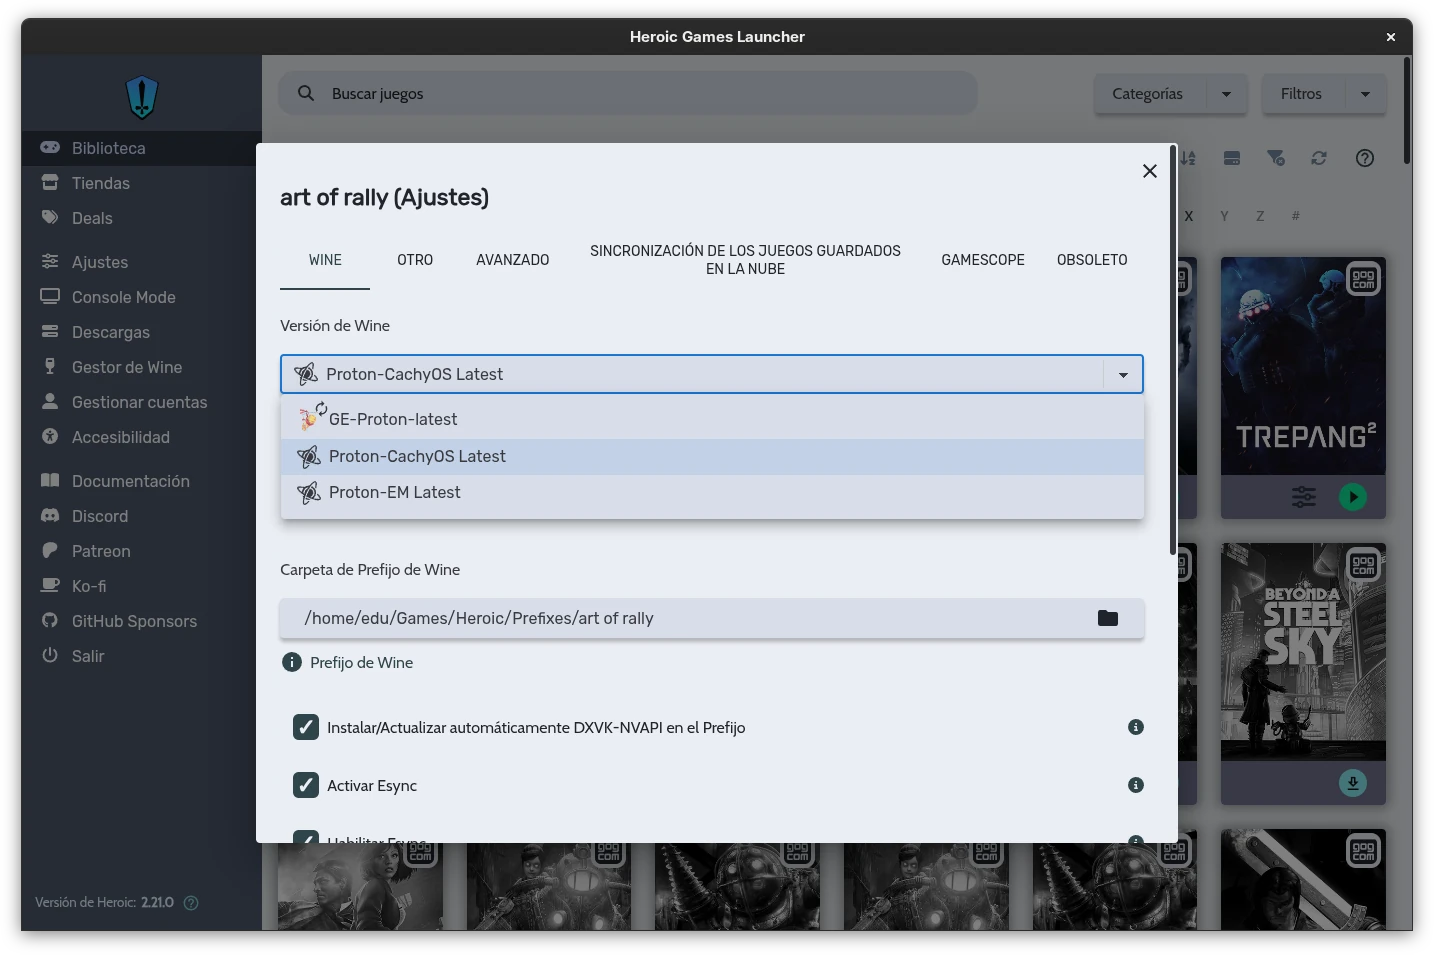Click the Heroic version number 2.21.0

pos(157,902)
